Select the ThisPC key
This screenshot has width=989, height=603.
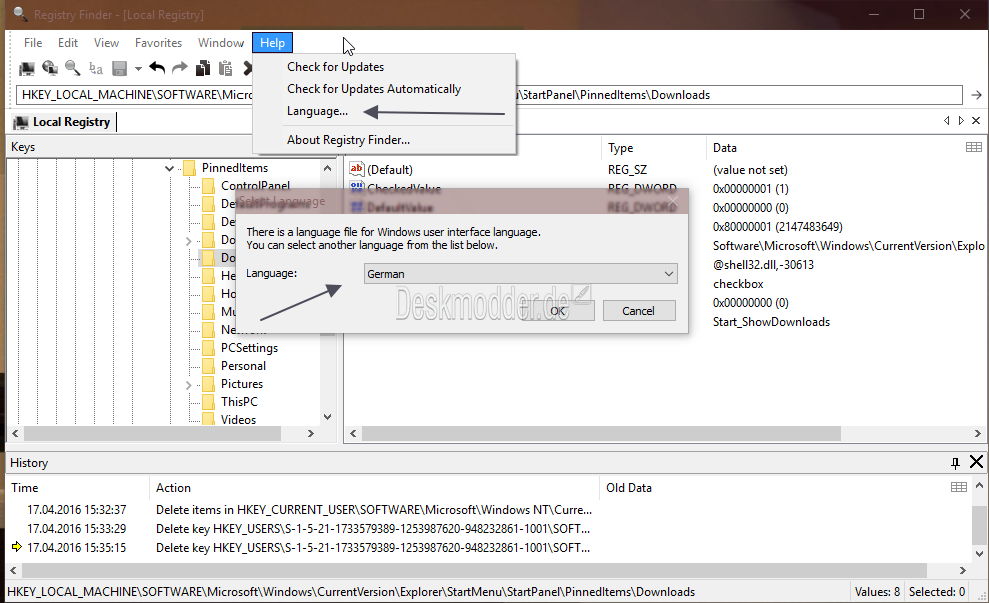point(239,402)
